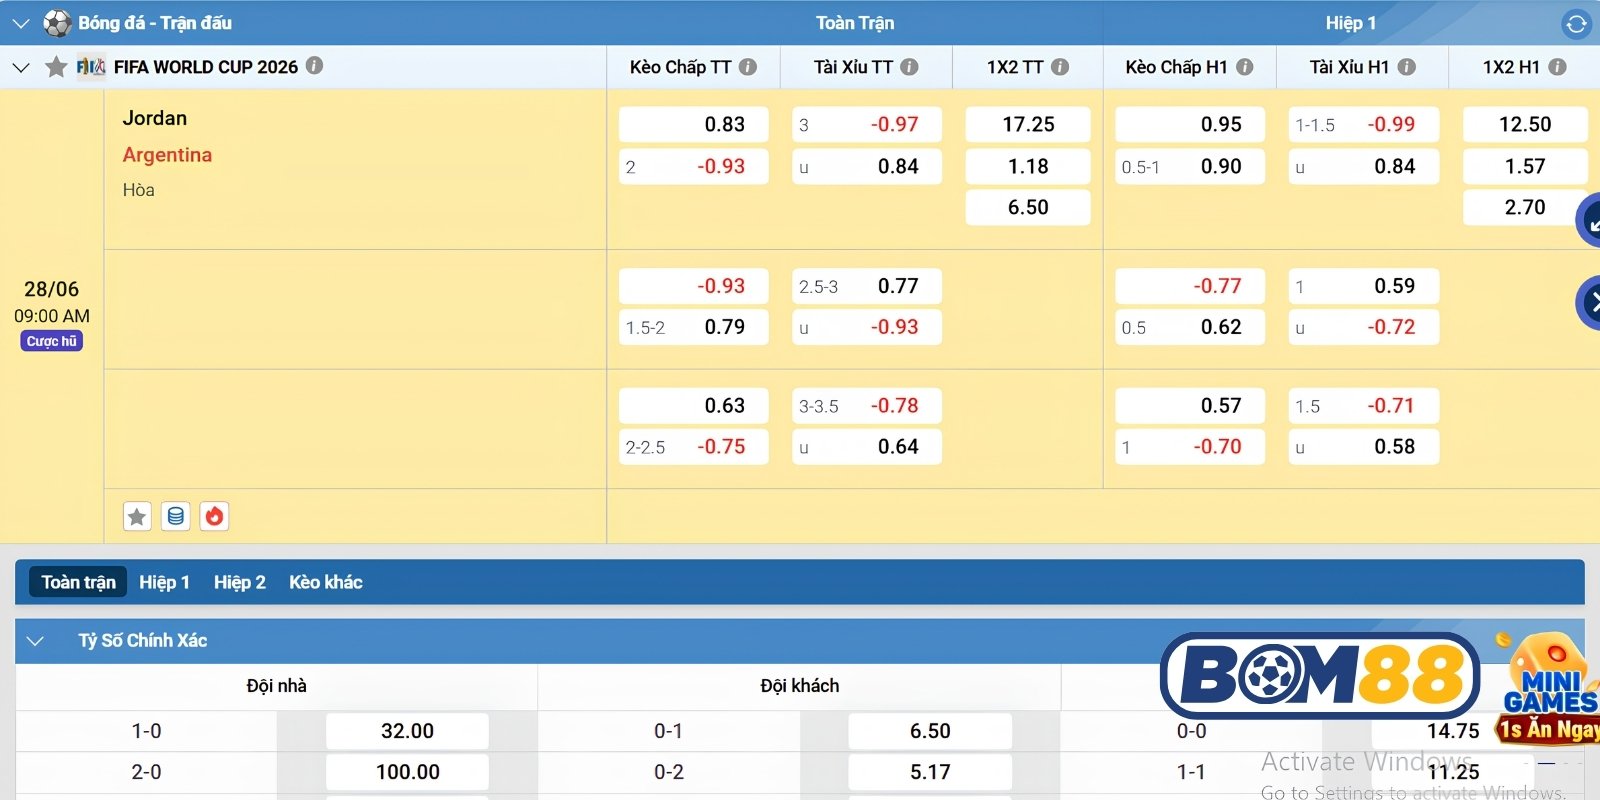Open info icon beside FIFA WORLD CUP 2026

(314, 66)
